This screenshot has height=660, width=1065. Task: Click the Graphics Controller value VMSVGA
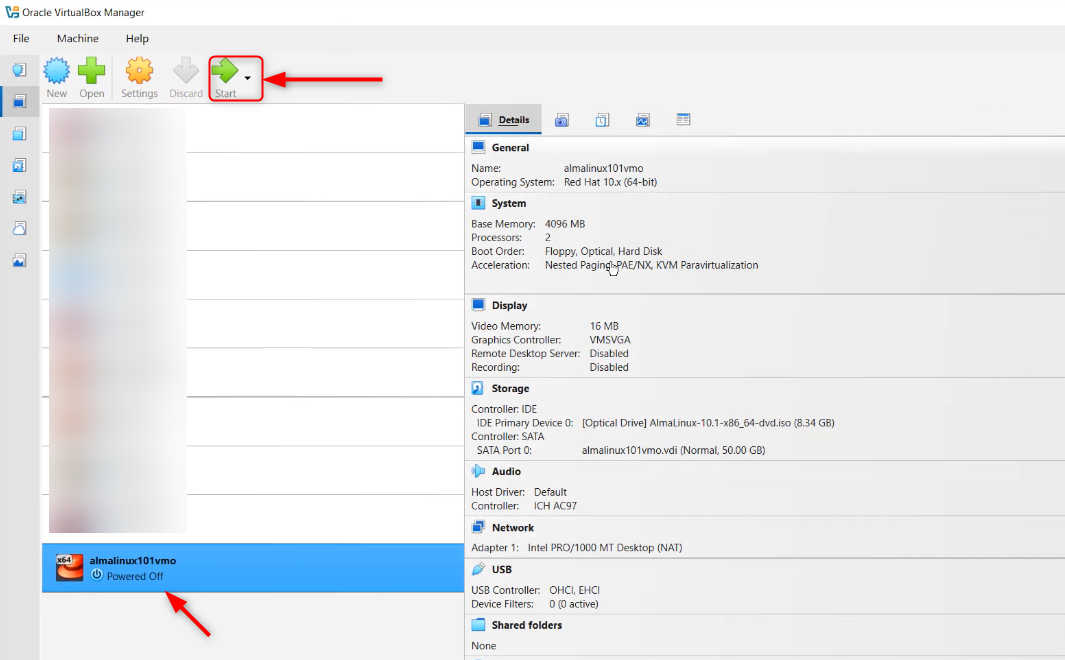coord(609,340)
